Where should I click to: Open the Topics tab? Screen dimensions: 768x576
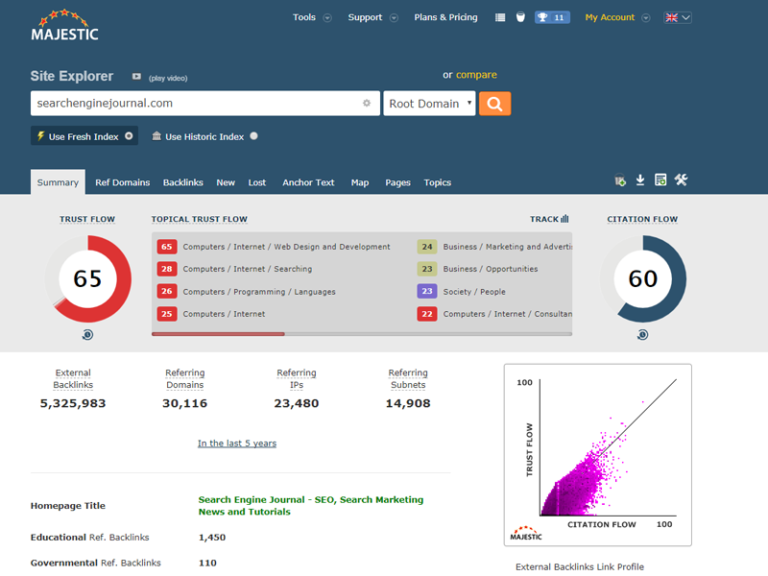click(x=437, y=182)
